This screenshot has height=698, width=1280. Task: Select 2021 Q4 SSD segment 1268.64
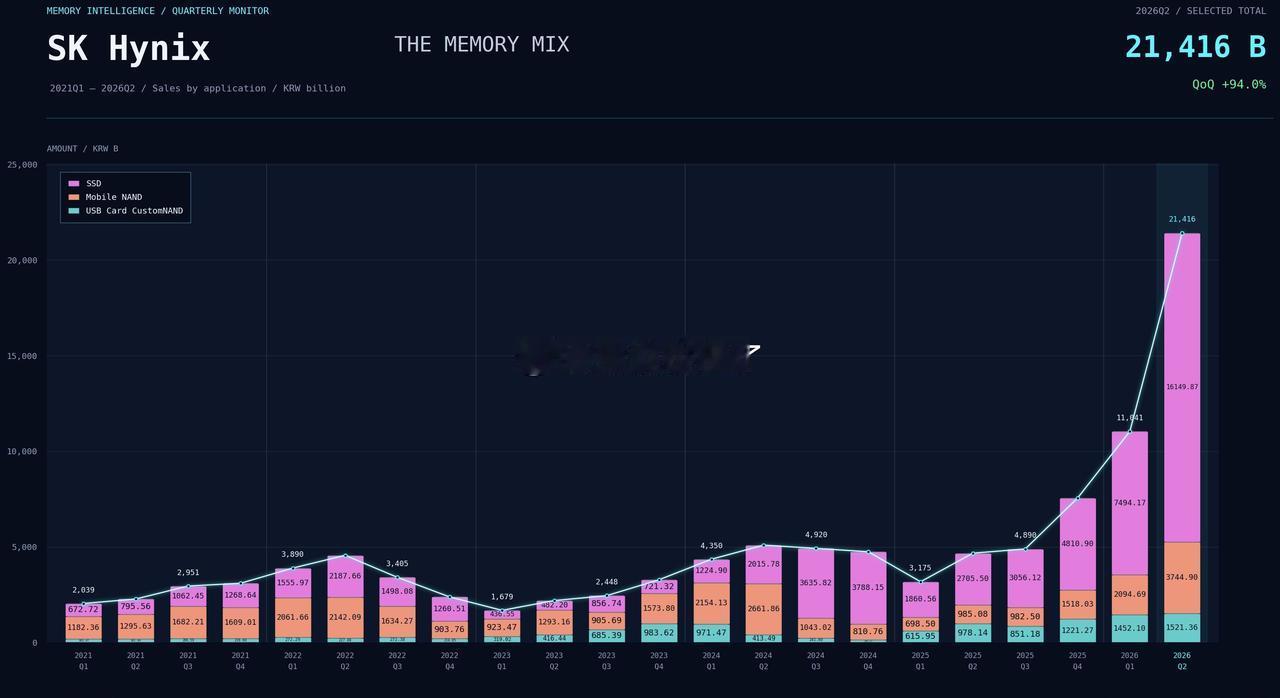(x=240, y=595)
